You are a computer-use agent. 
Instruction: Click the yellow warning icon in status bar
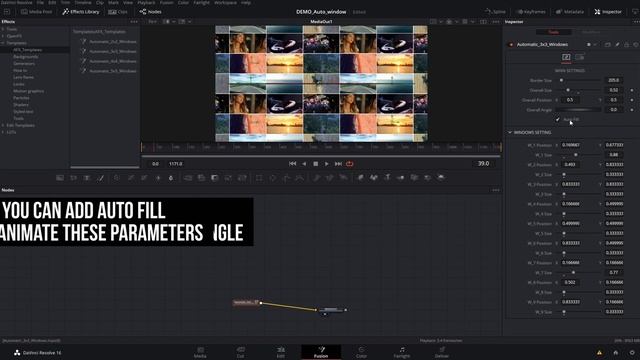(599, 353)
